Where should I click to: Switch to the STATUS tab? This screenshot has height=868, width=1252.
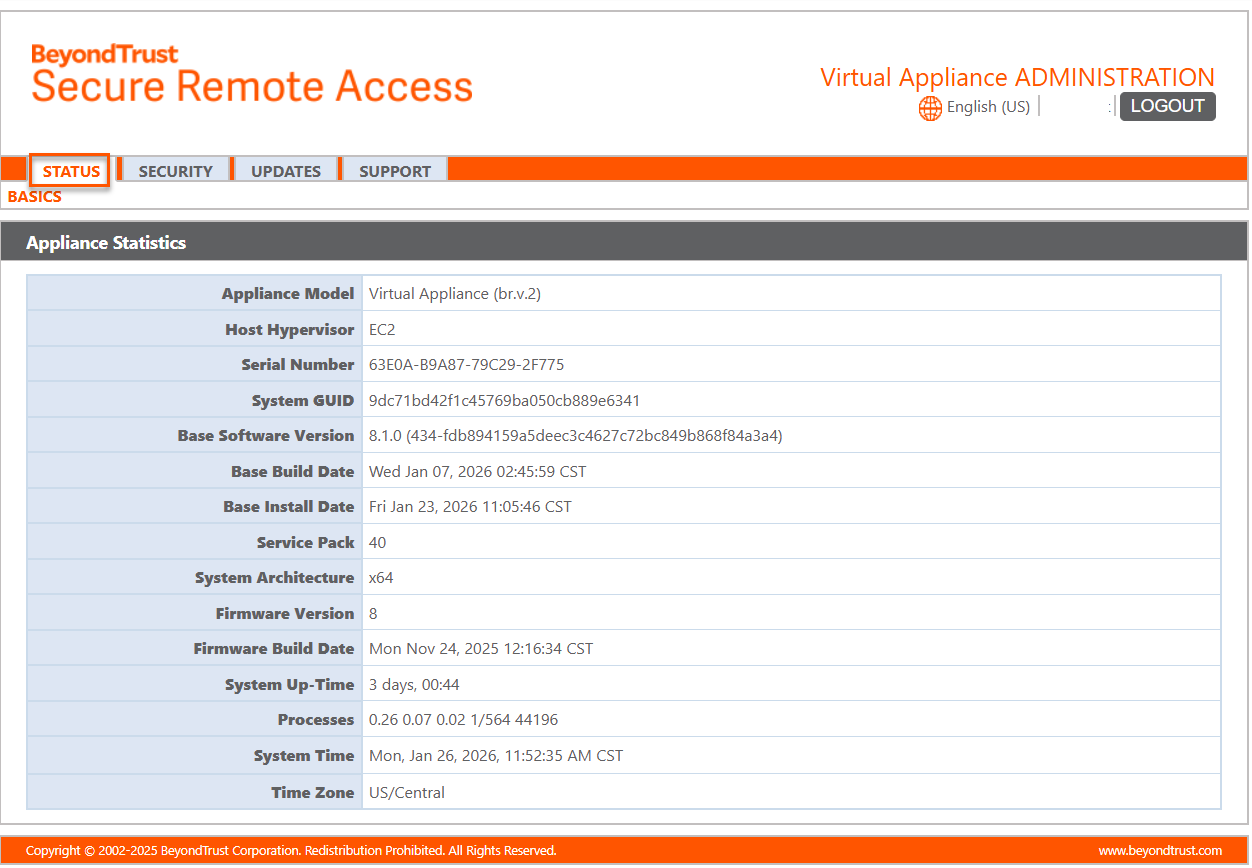(x=71, y=171)
